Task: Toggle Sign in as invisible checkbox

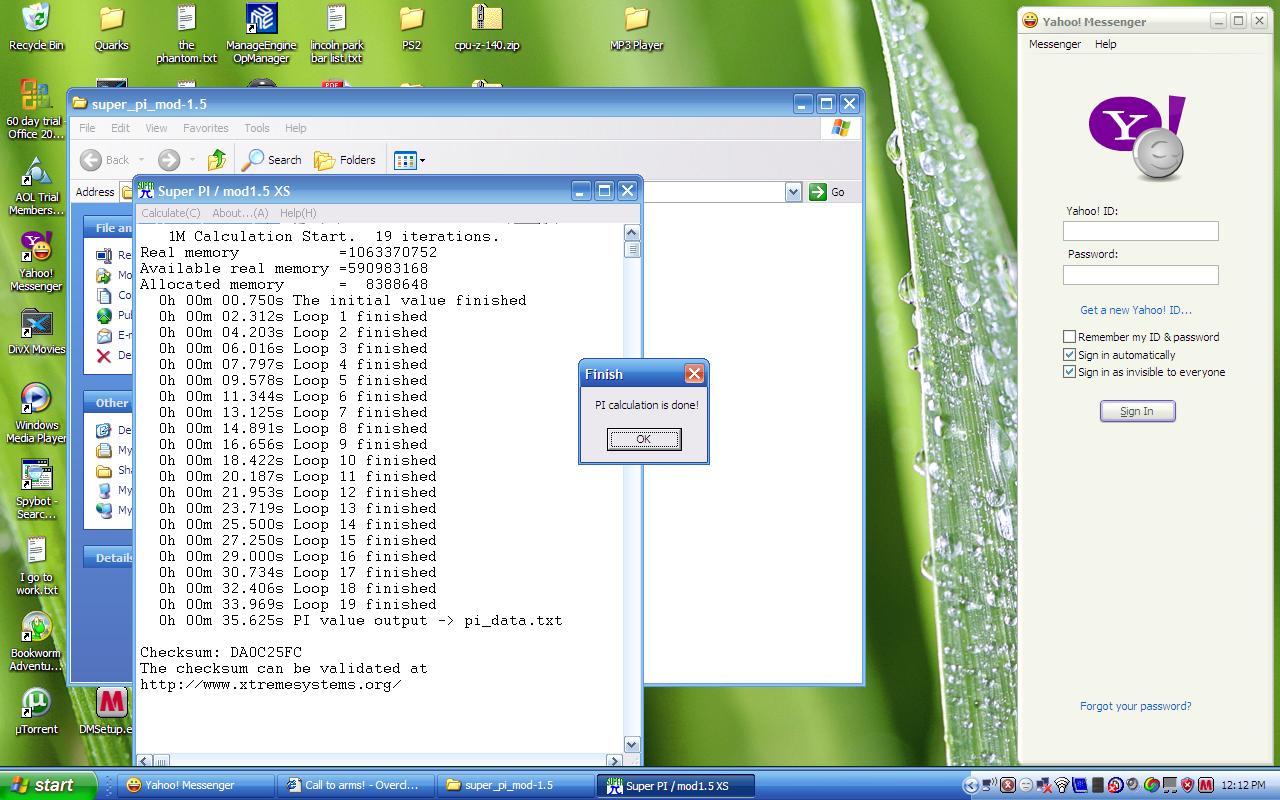Action: pos(1069,372)
